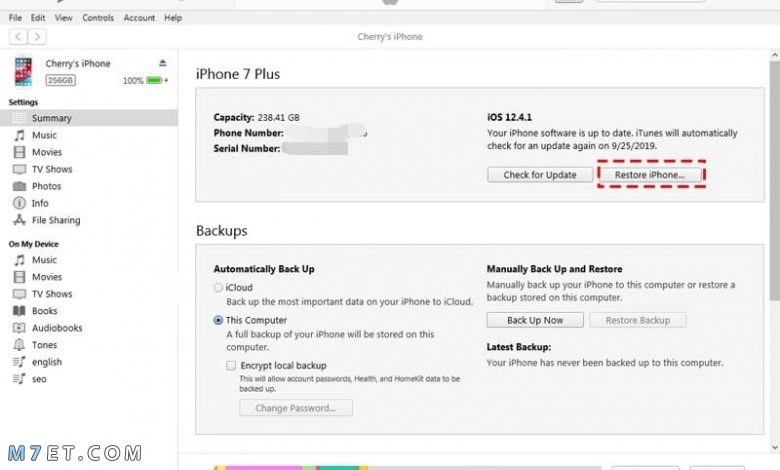The width and height of the screenshot is (780, 470).
Task: Click Back Up Now button
Action: [535, 320]
